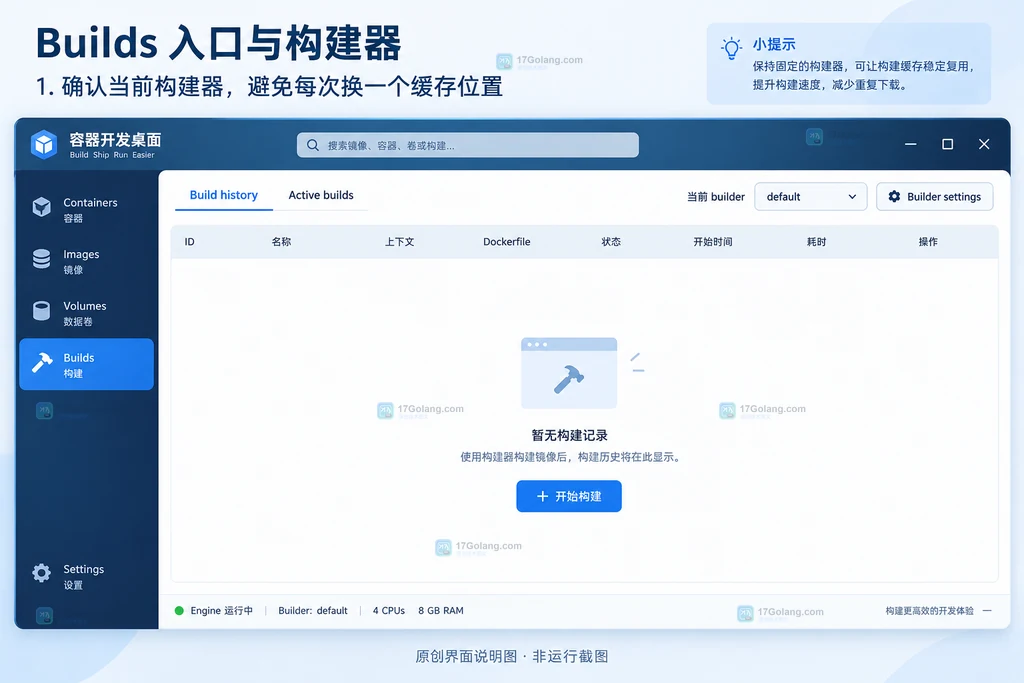Click 8 GB RAM status entry

[x=441, y=611]
